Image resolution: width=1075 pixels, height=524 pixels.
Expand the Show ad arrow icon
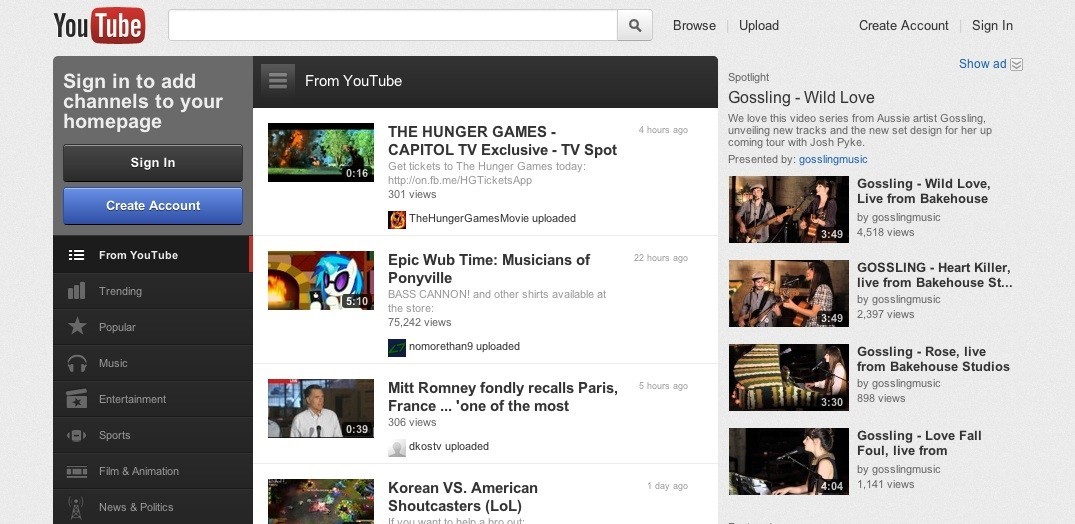[1017, 64]
